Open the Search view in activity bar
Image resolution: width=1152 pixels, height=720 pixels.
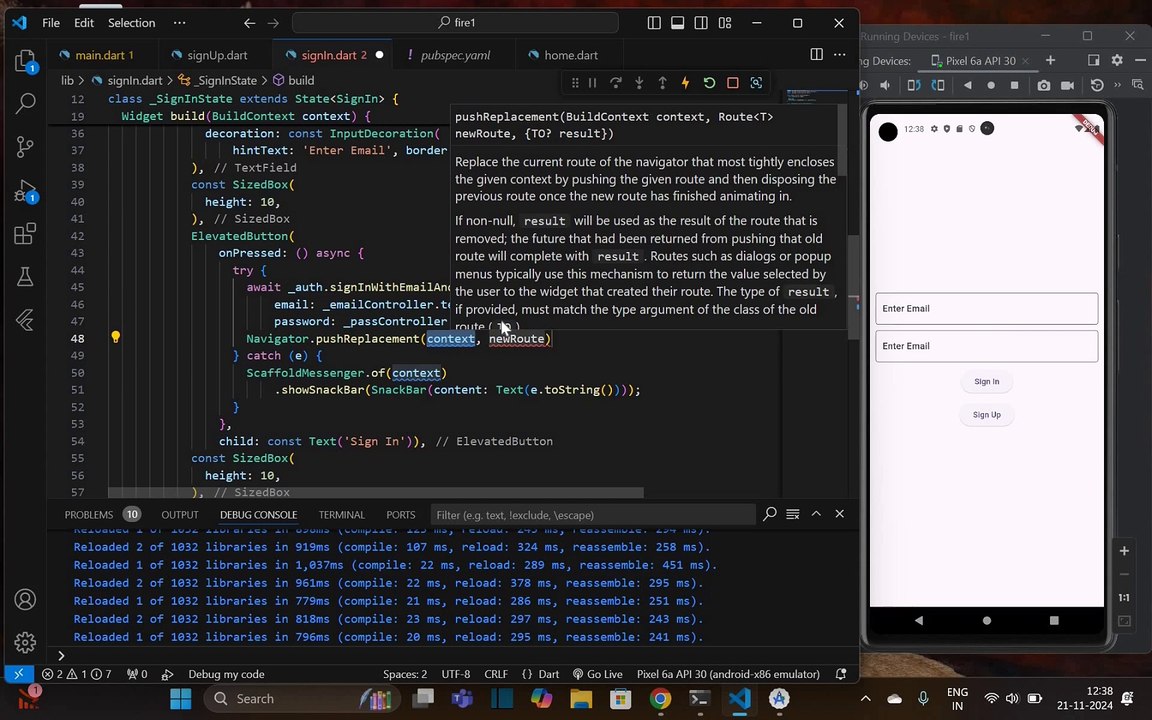(25, 104)
